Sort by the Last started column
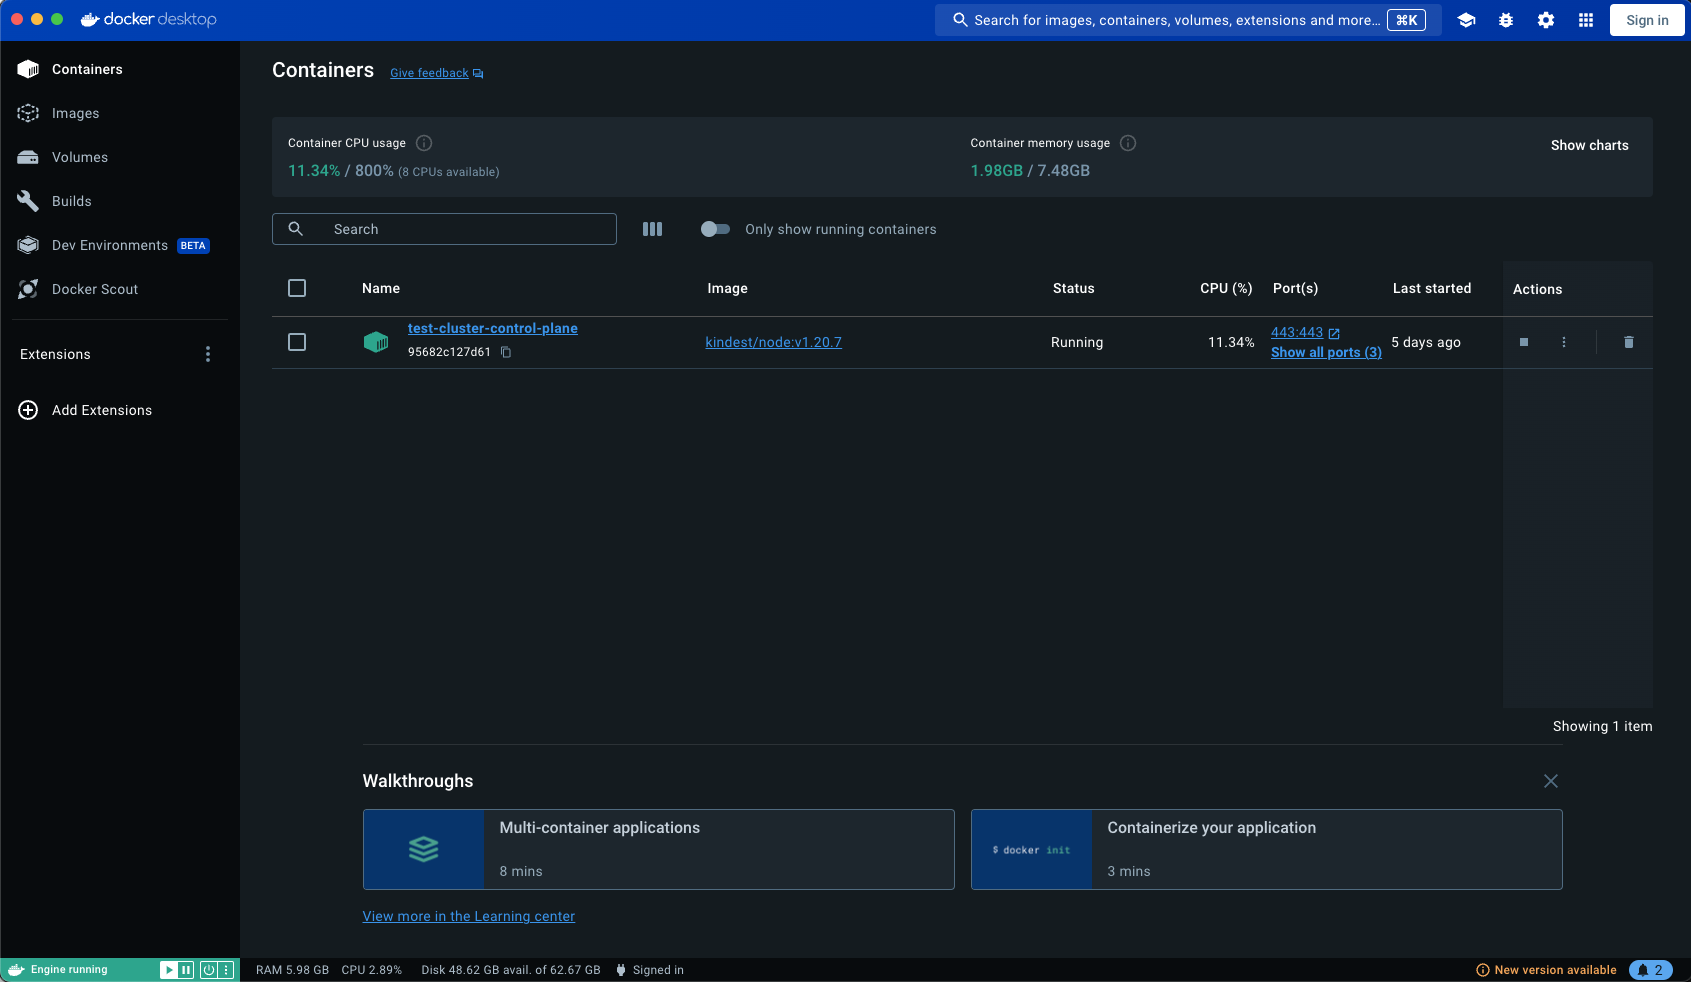 (x=1432, y=288)
